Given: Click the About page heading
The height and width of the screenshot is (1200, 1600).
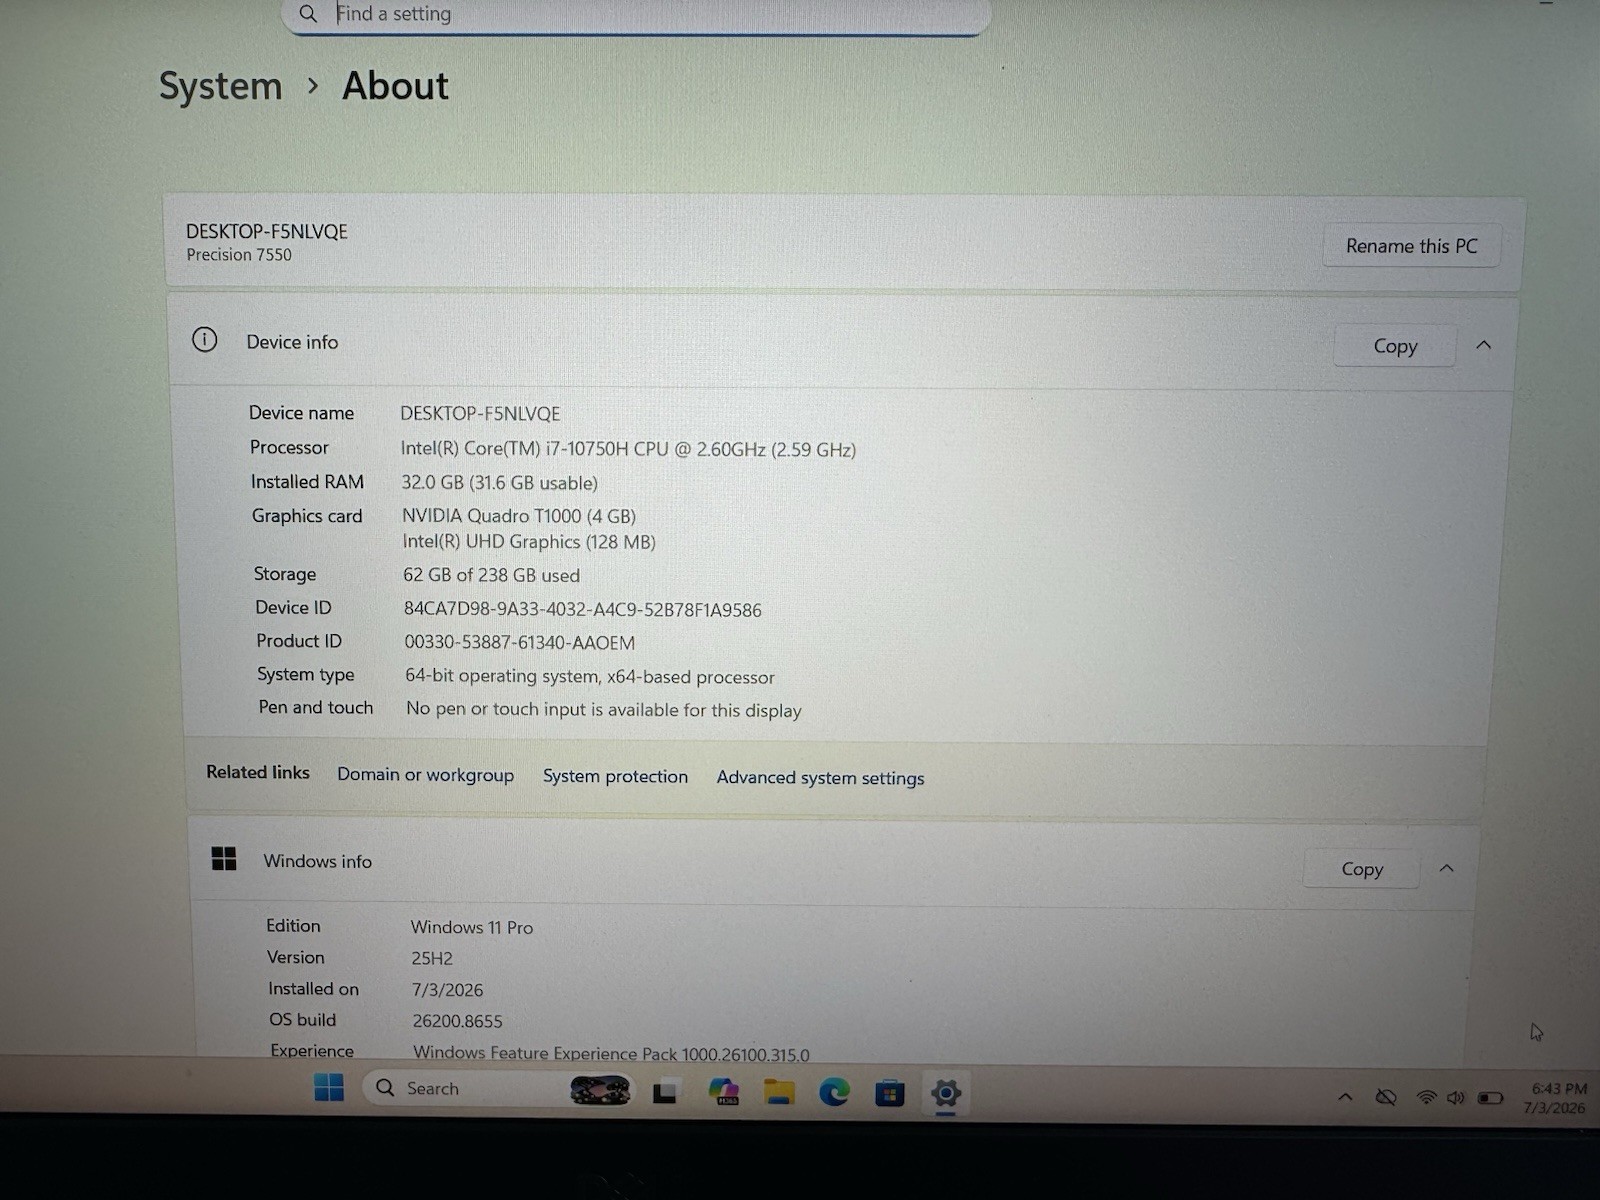Looking at the screenshot, I should pos(395,86).
